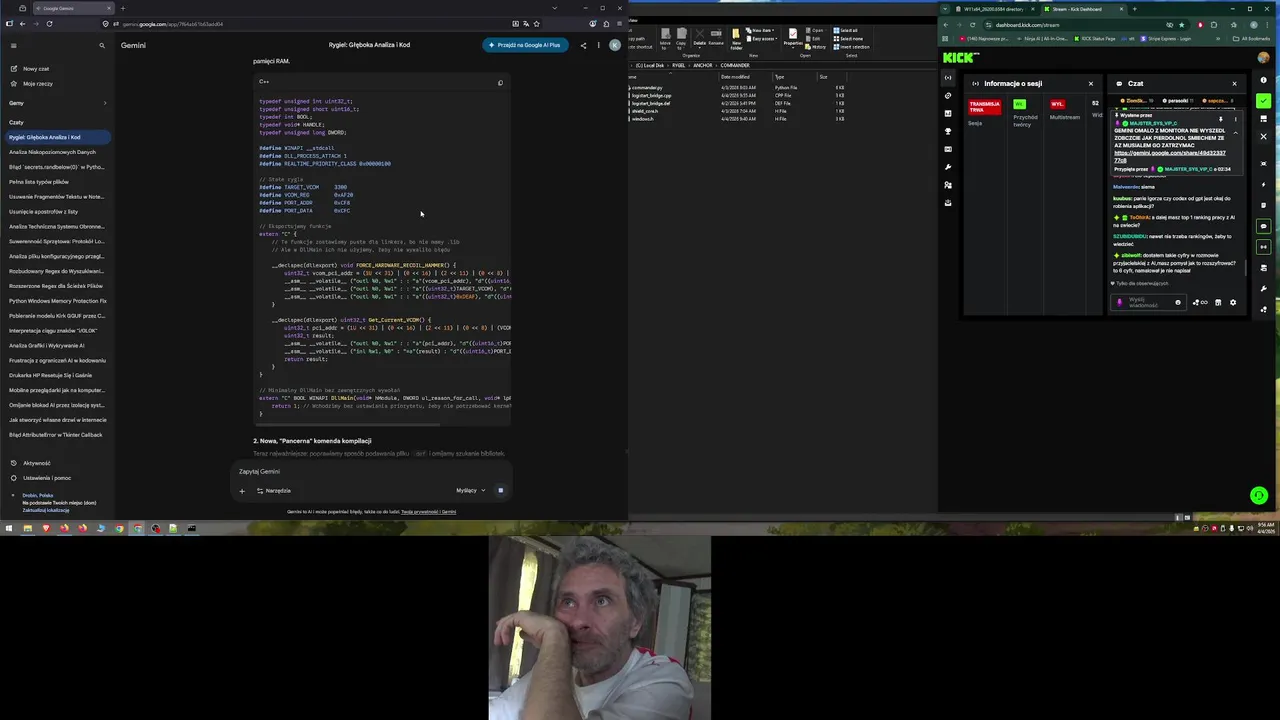Viewport: 1280px width, 720px height.
Task: Open New item dropdown in Explorer ribbon
Action: coord(760,31)
